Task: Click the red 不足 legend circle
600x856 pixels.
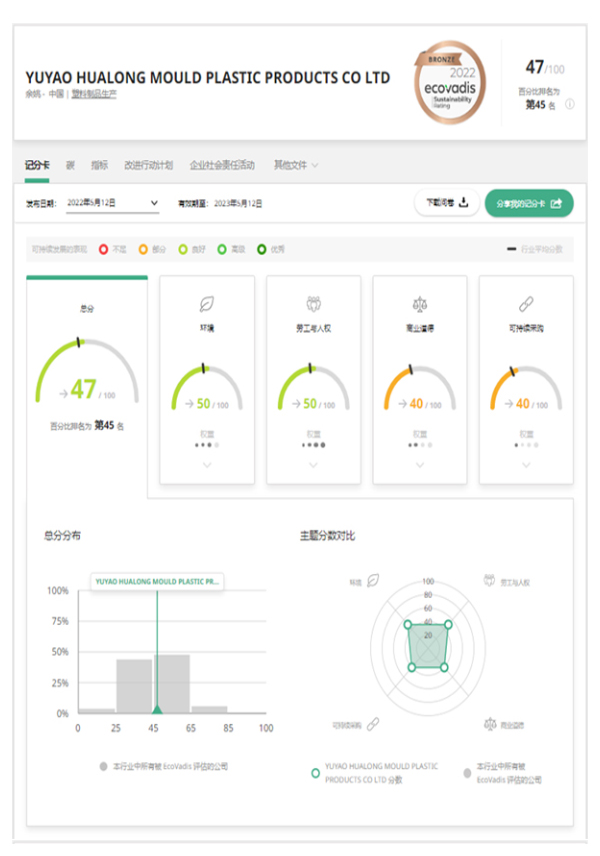Action: click(x=103, y=249)
